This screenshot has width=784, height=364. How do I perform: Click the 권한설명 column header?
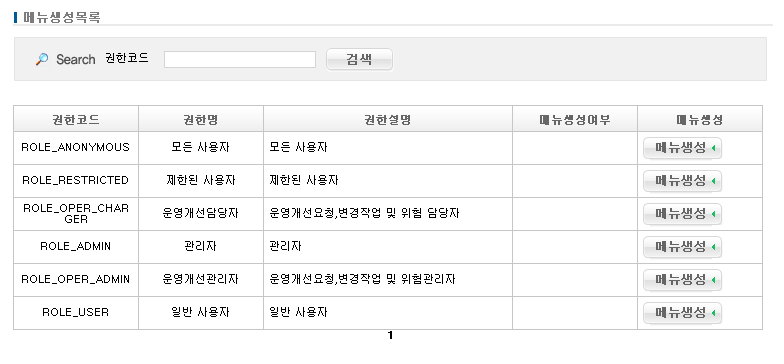tap(388, 119)
